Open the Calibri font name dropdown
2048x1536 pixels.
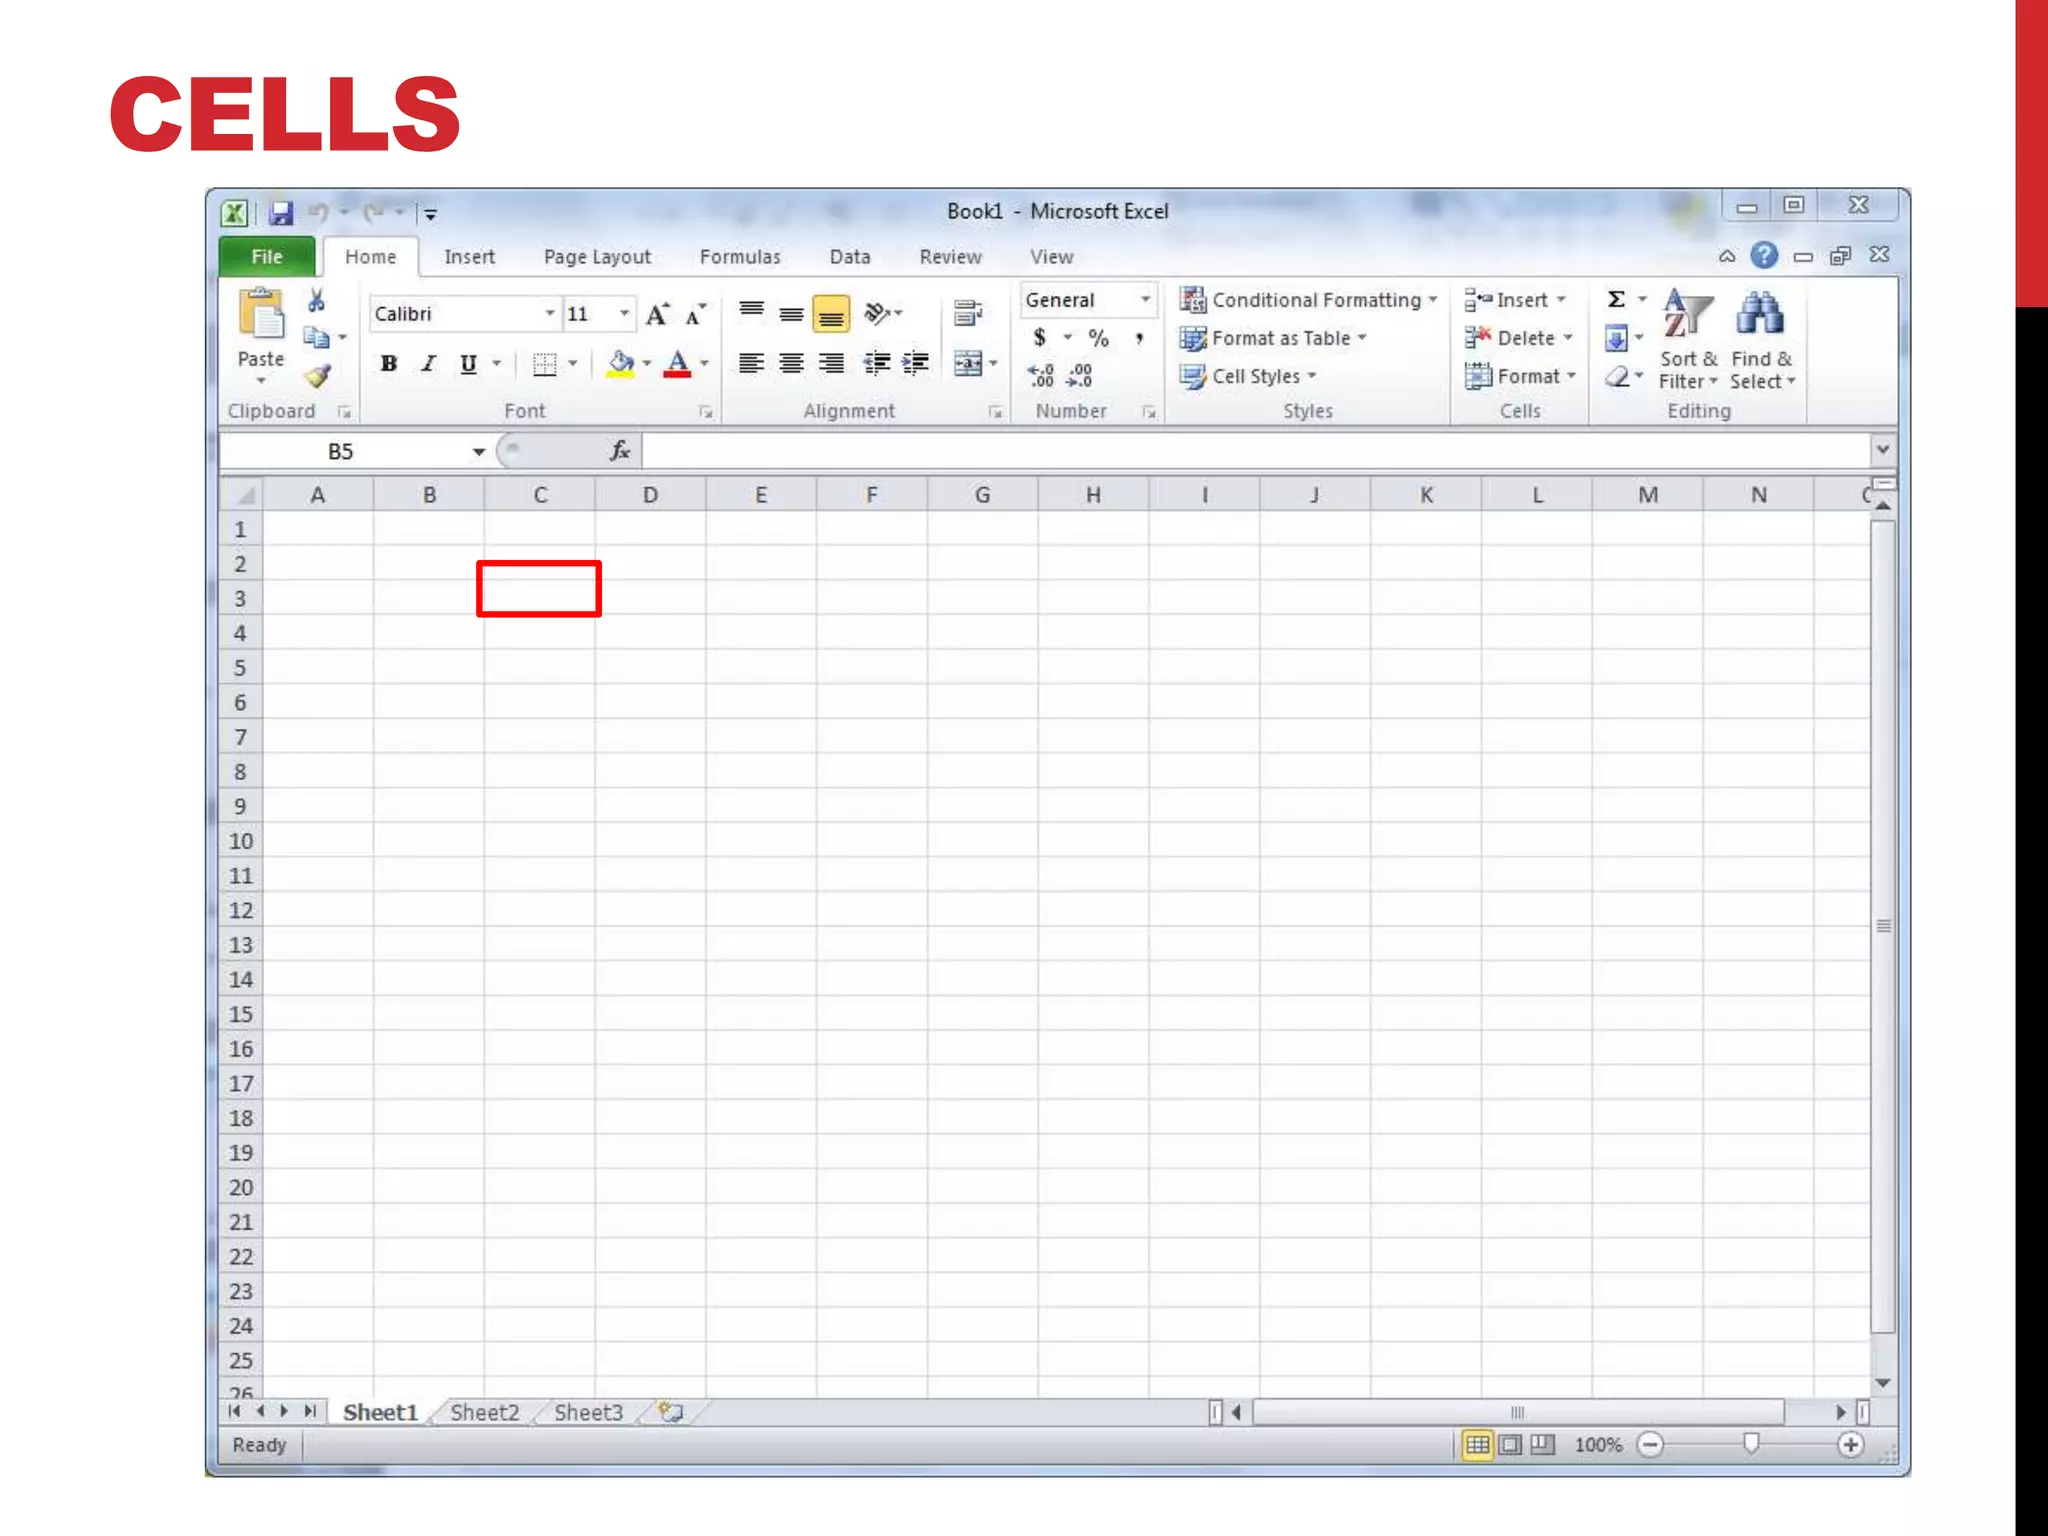(549, 314)
